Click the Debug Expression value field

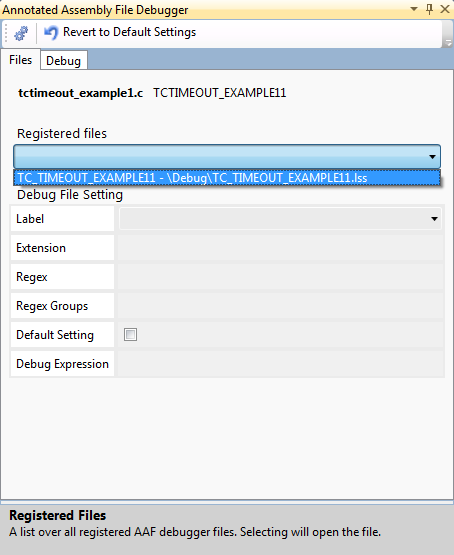(x=281, y=364)
